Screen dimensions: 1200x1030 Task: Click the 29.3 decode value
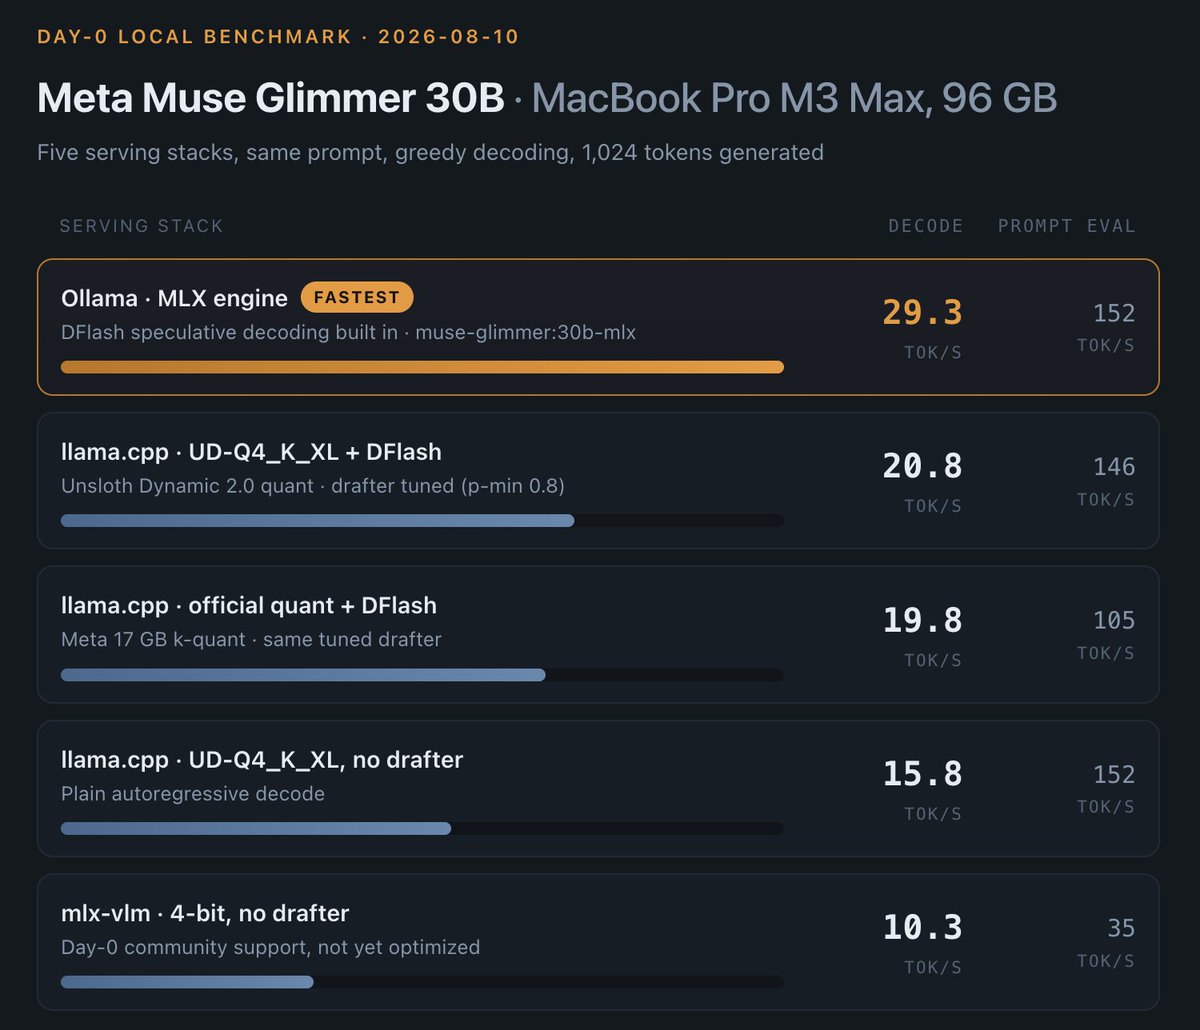[x=922, y=312]
